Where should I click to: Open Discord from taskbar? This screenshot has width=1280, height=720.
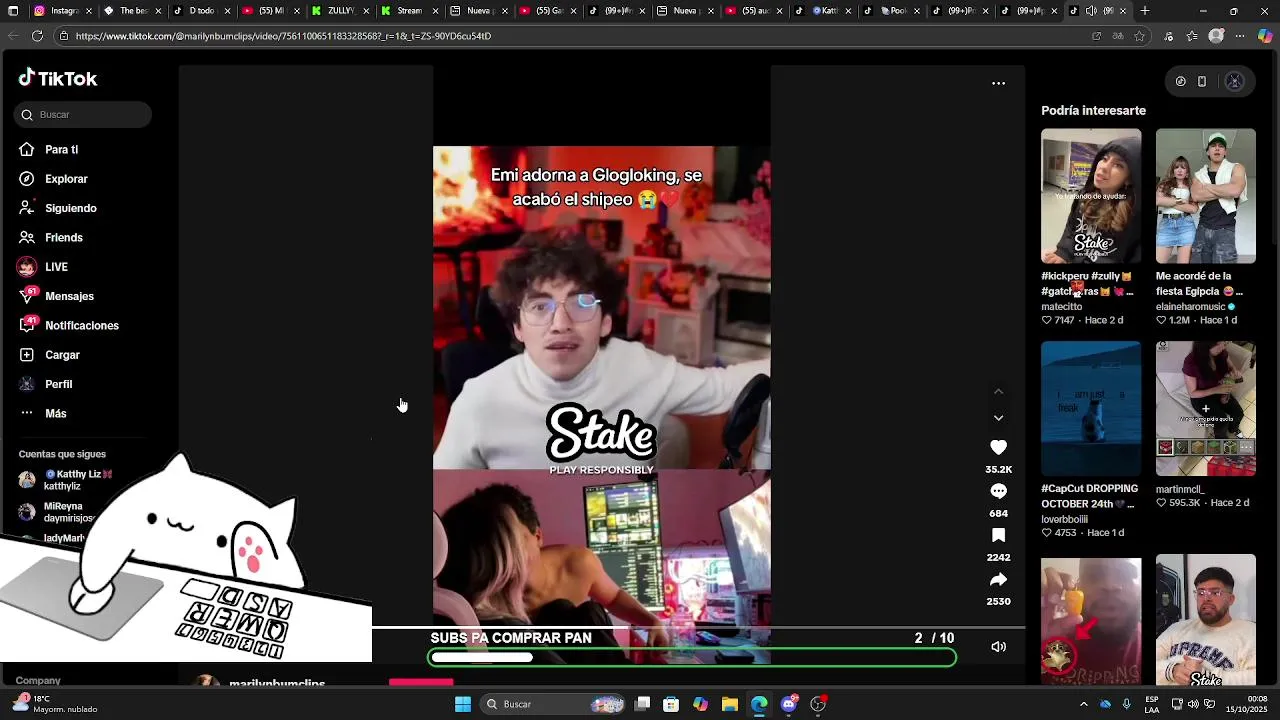click(789, 704)
